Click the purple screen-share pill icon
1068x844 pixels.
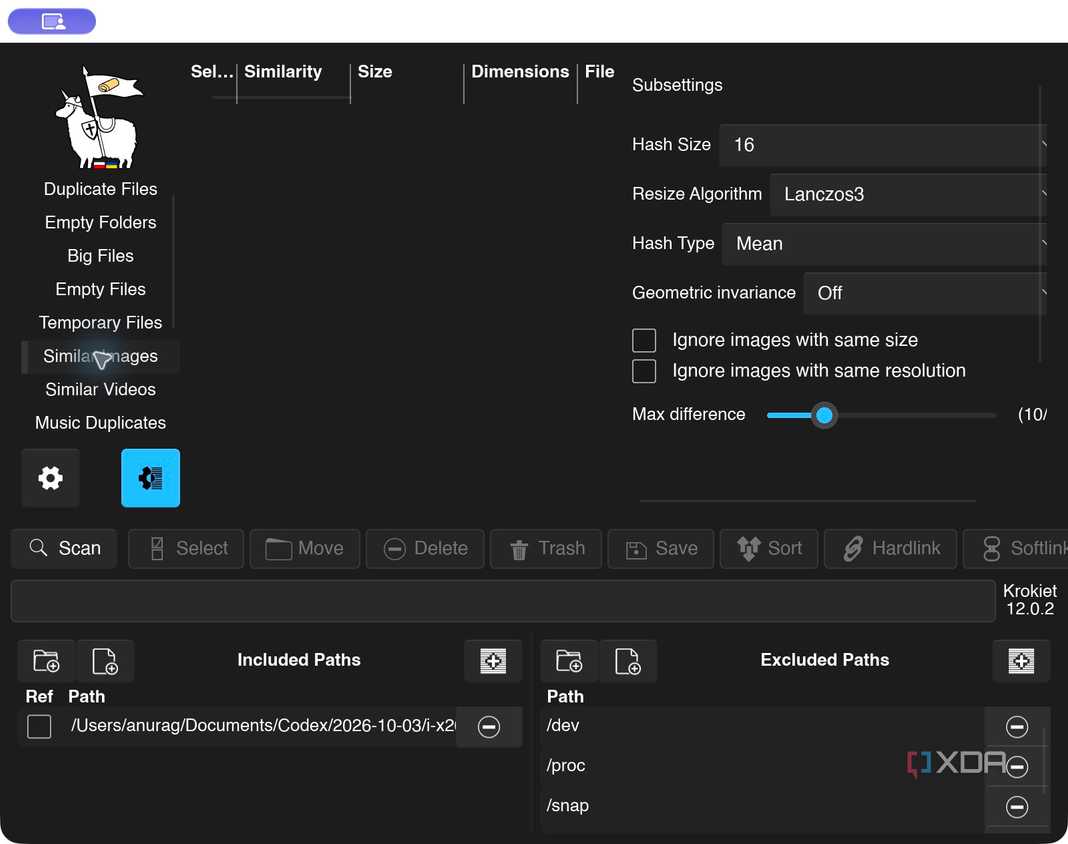click(52, 21)
